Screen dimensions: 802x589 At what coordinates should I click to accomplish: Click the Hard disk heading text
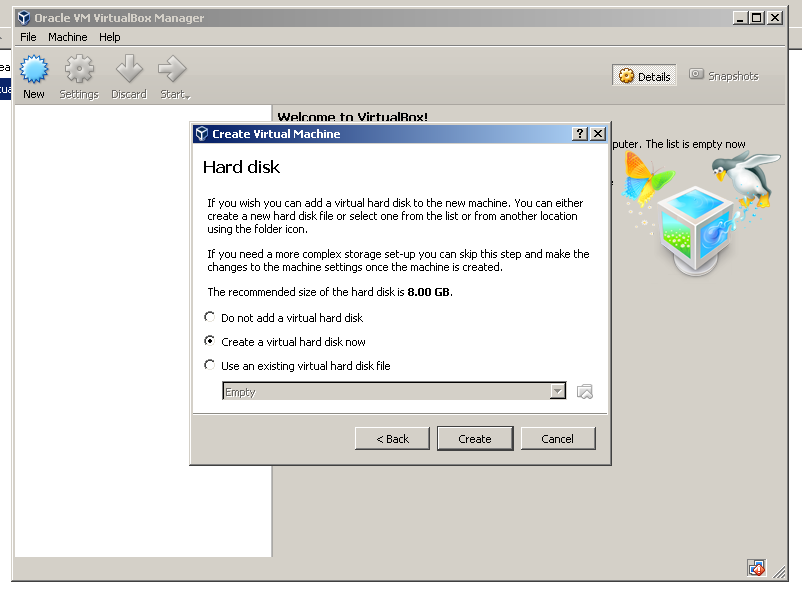coord(241,167)
